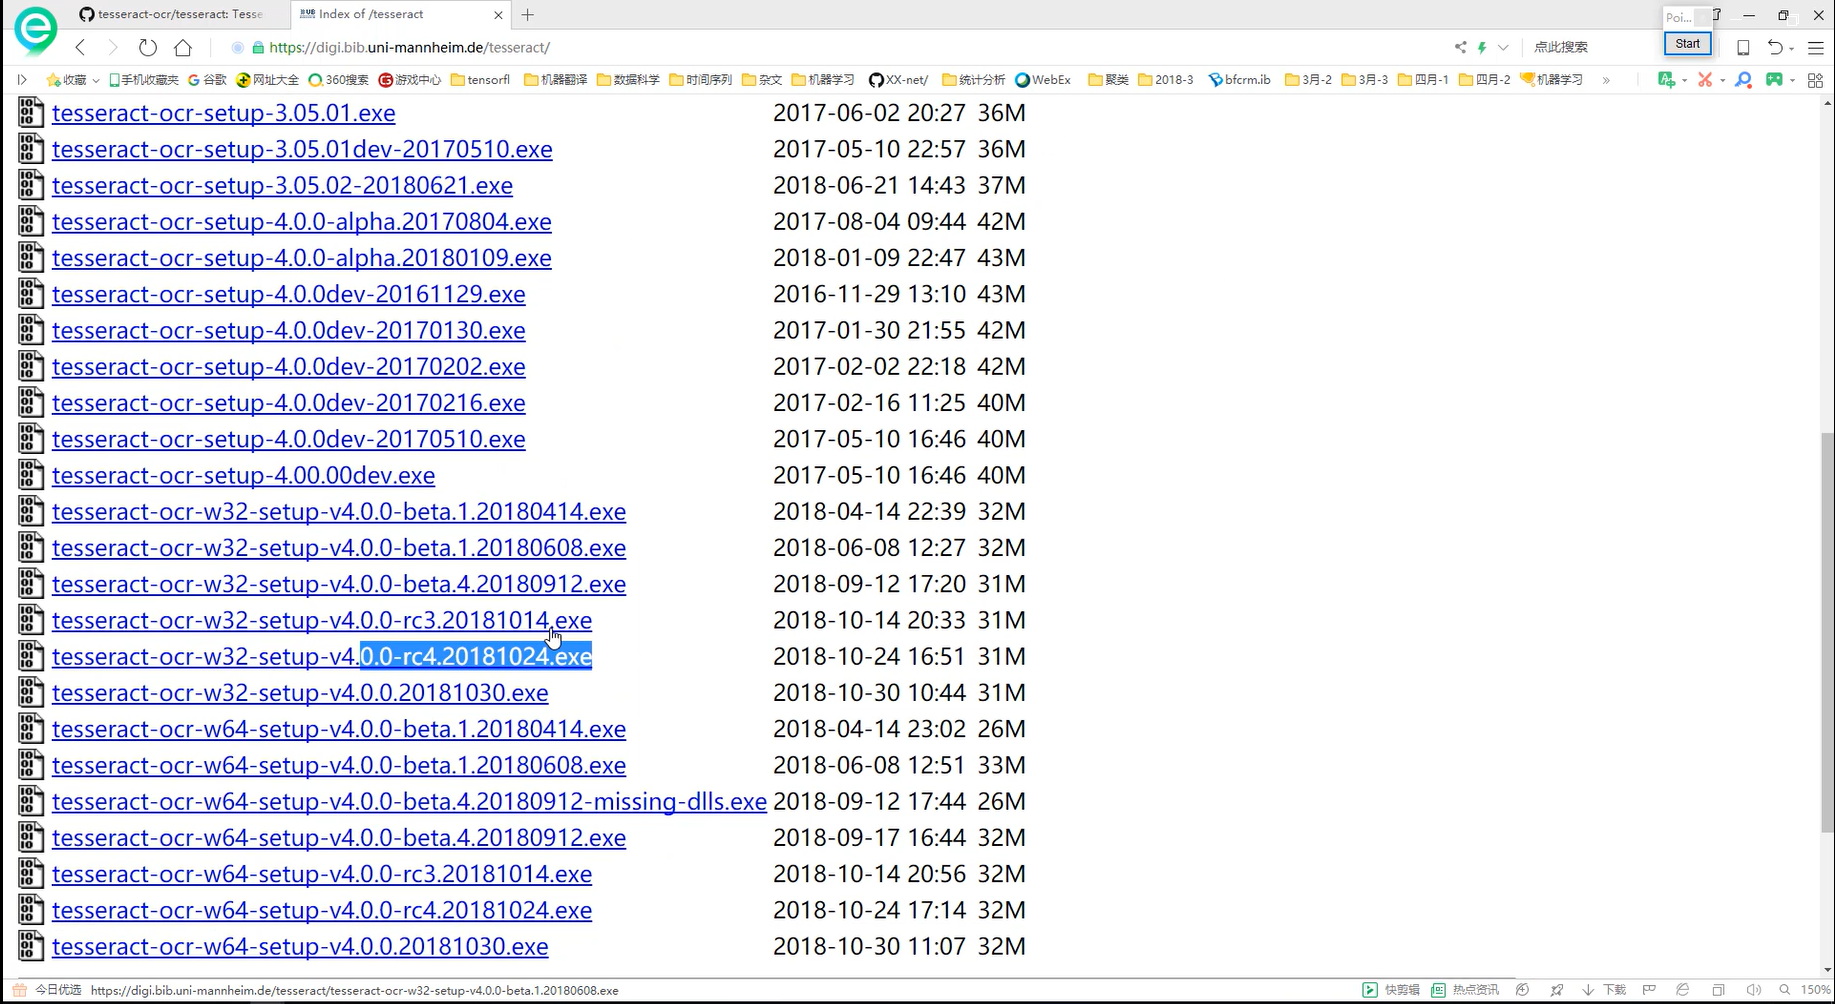
Task: Open the 'WebEx' bookmark
Action: coord(1043,79)
